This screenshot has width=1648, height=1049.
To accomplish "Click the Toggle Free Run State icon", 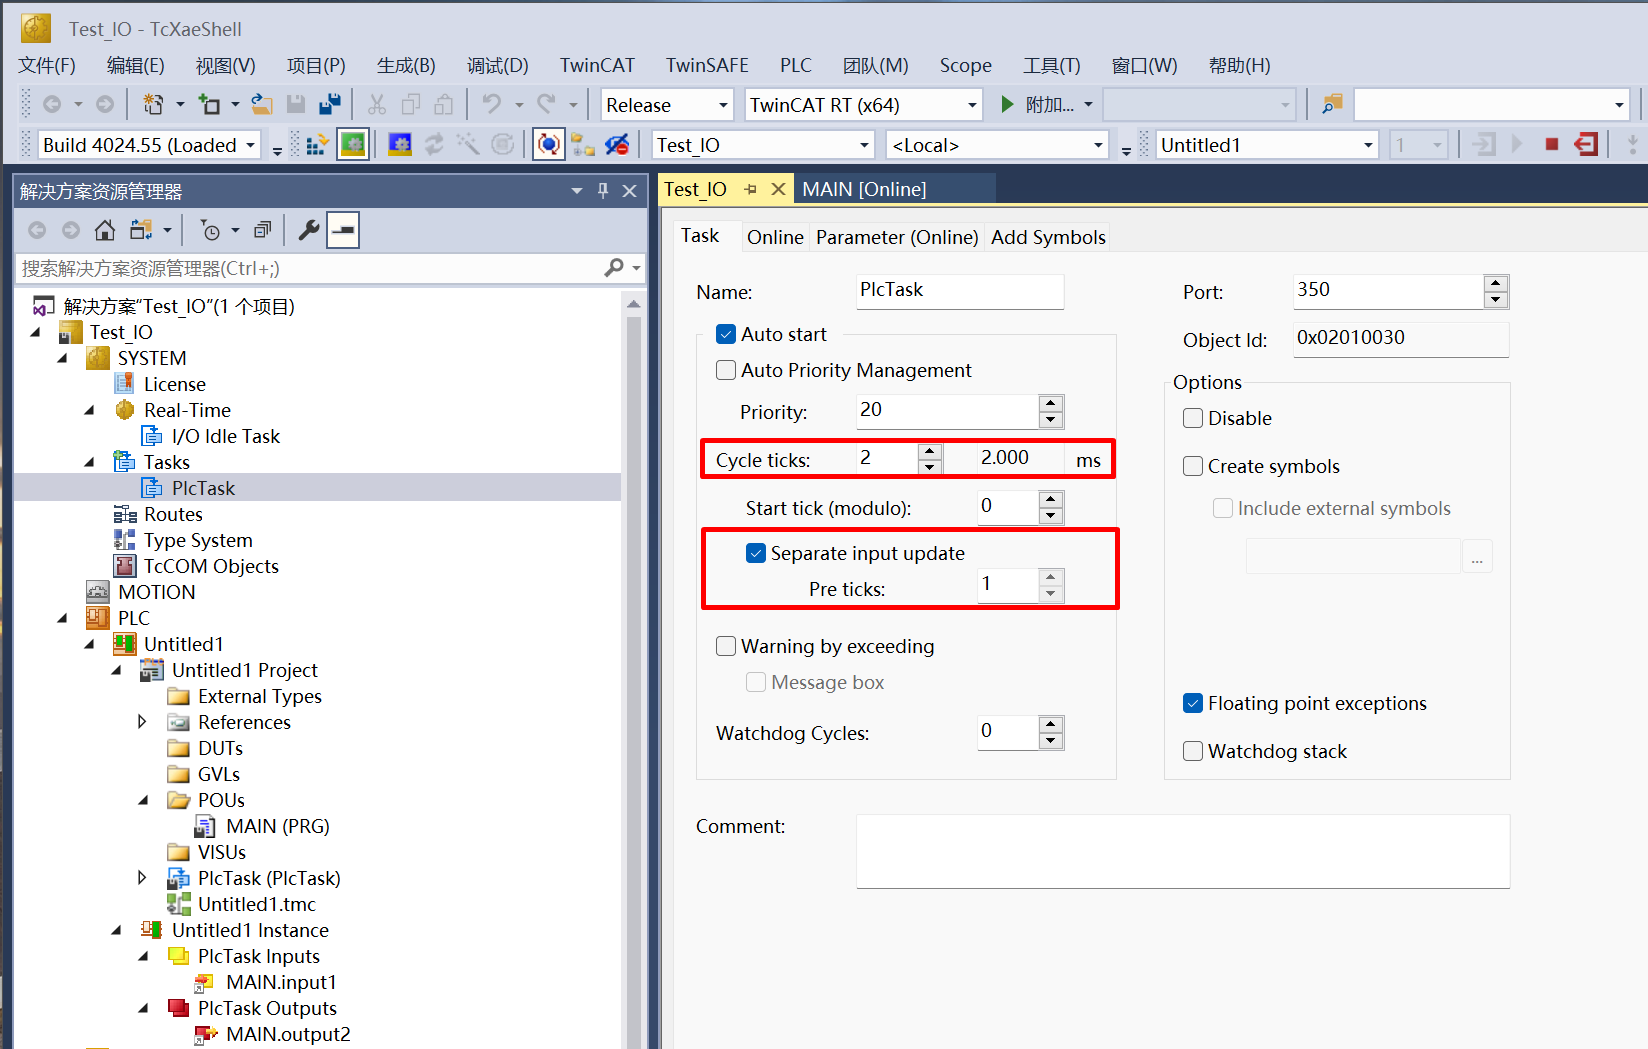I will click(x=548, y=145).
